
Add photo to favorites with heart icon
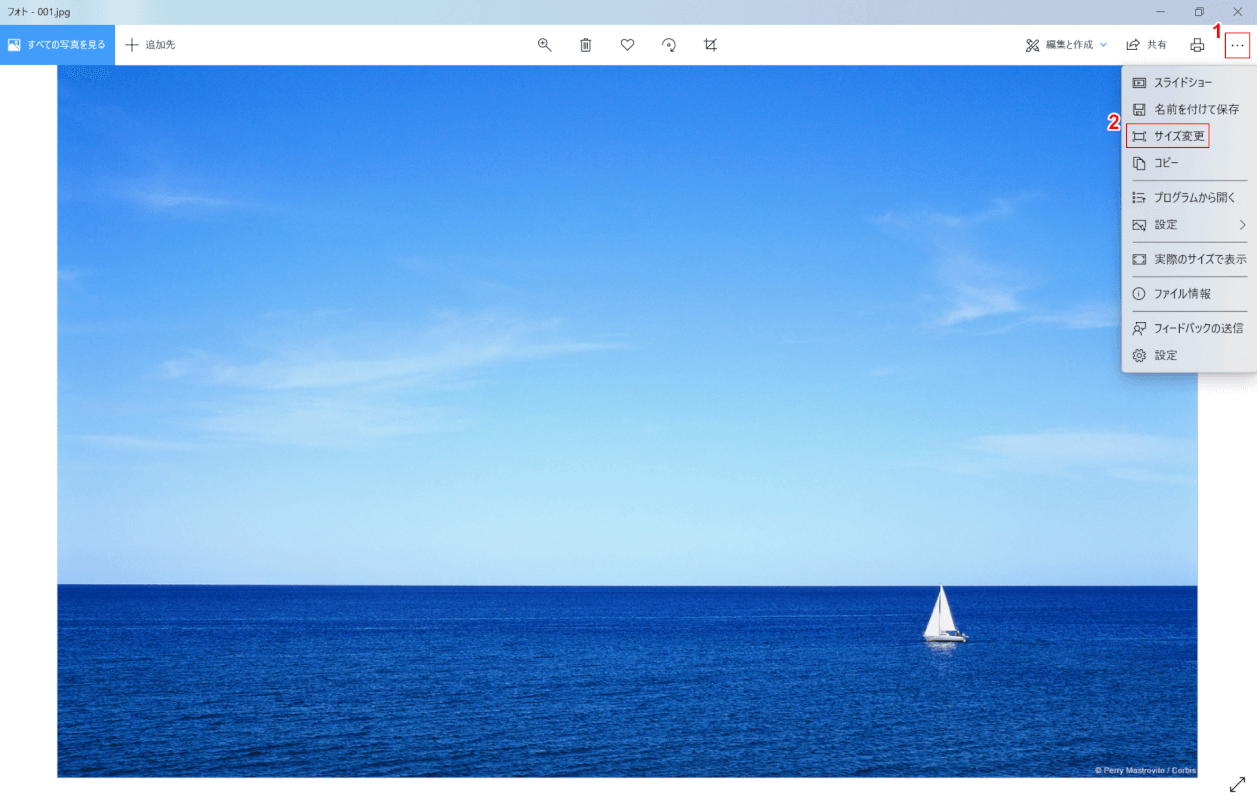(x=627, y=45)
